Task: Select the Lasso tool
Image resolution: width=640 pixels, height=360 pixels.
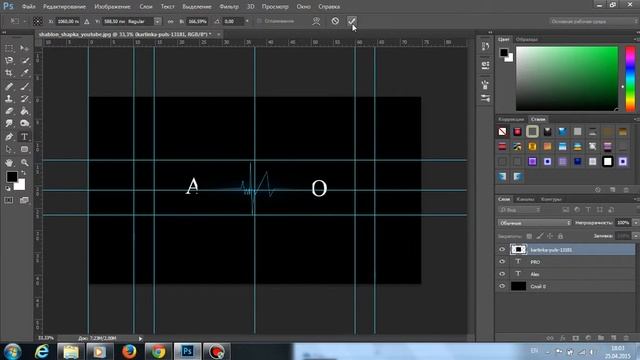Action: (x=9, y=60)
